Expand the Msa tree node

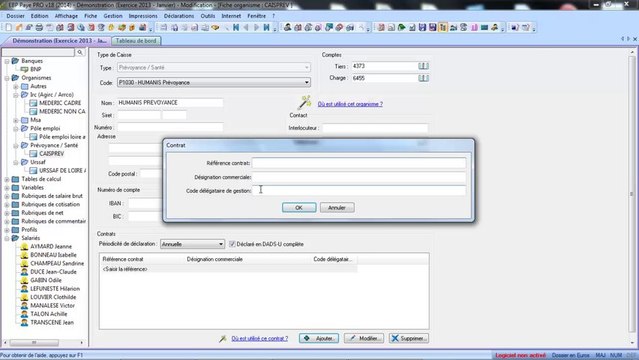[x=16, y=120]
